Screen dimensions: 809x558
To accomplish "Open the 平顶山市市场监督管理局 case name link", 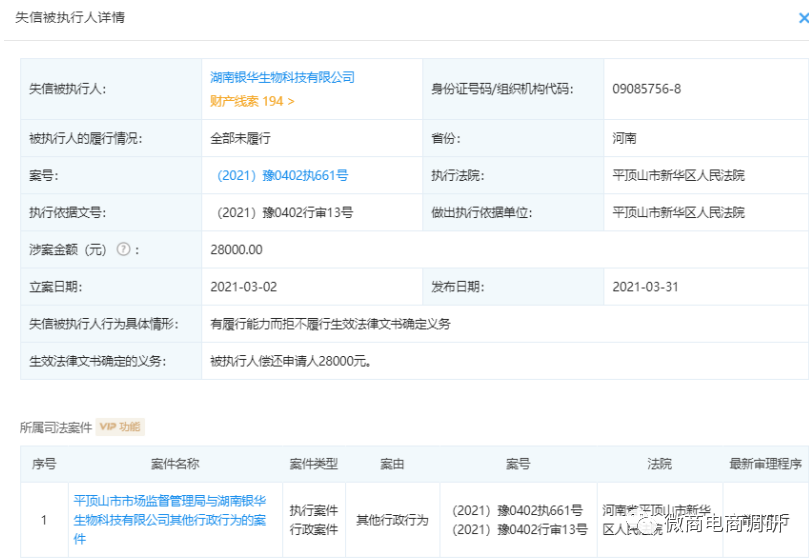I will (x=170, y=520).
